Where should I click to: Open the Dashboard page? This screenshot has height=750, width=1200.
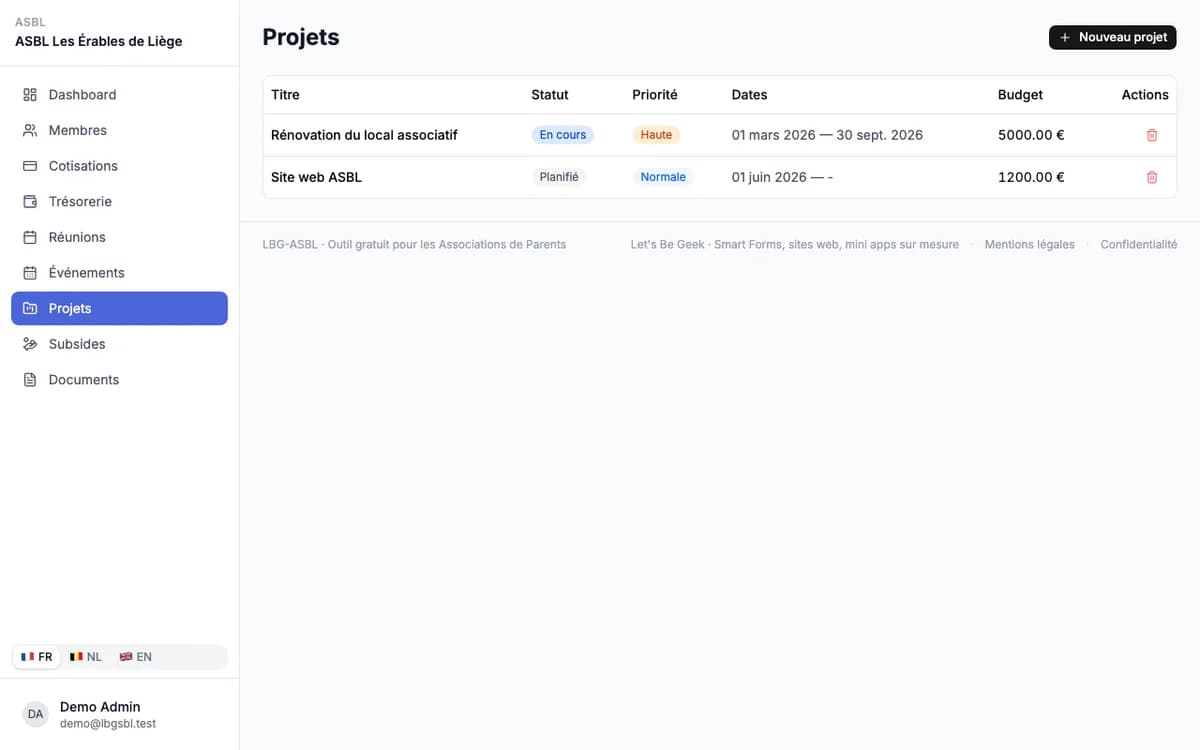click(x=119, y=95)
